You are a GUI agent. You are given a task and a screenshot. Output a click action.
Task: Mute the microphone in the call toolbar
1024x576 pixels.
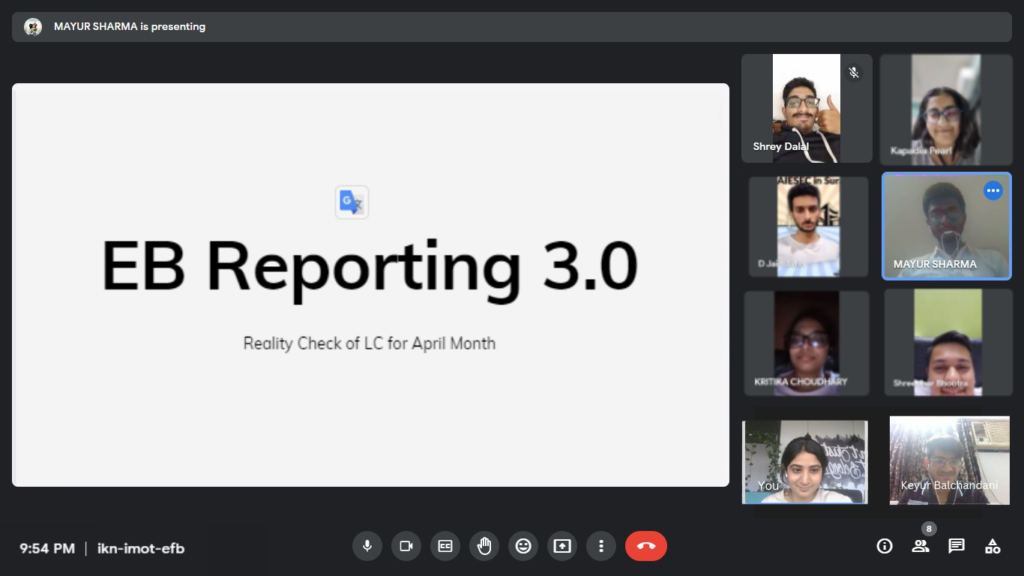coord(367,546)
